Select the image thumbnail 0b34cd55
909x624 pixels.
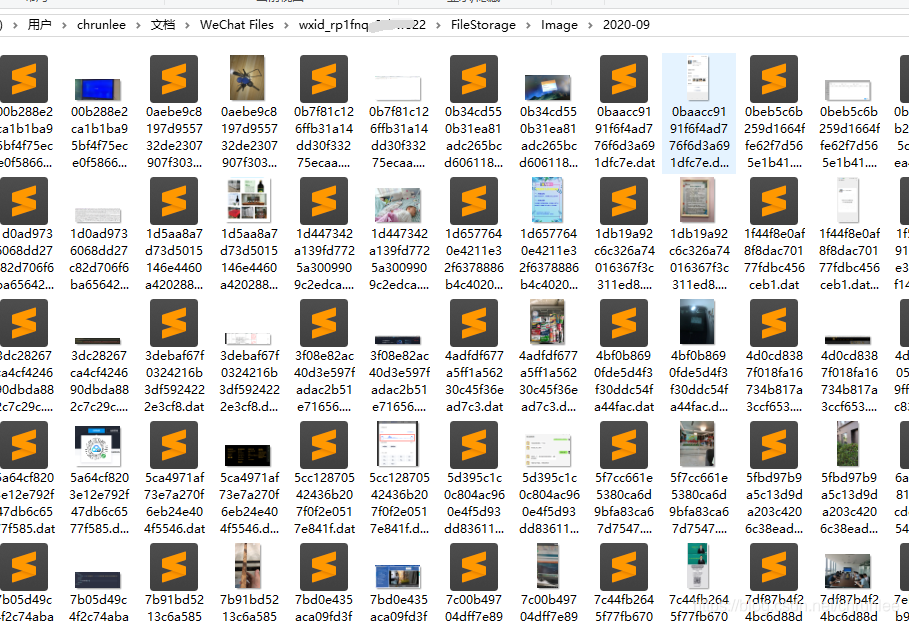pyautogui.click(x=547, y=88)
